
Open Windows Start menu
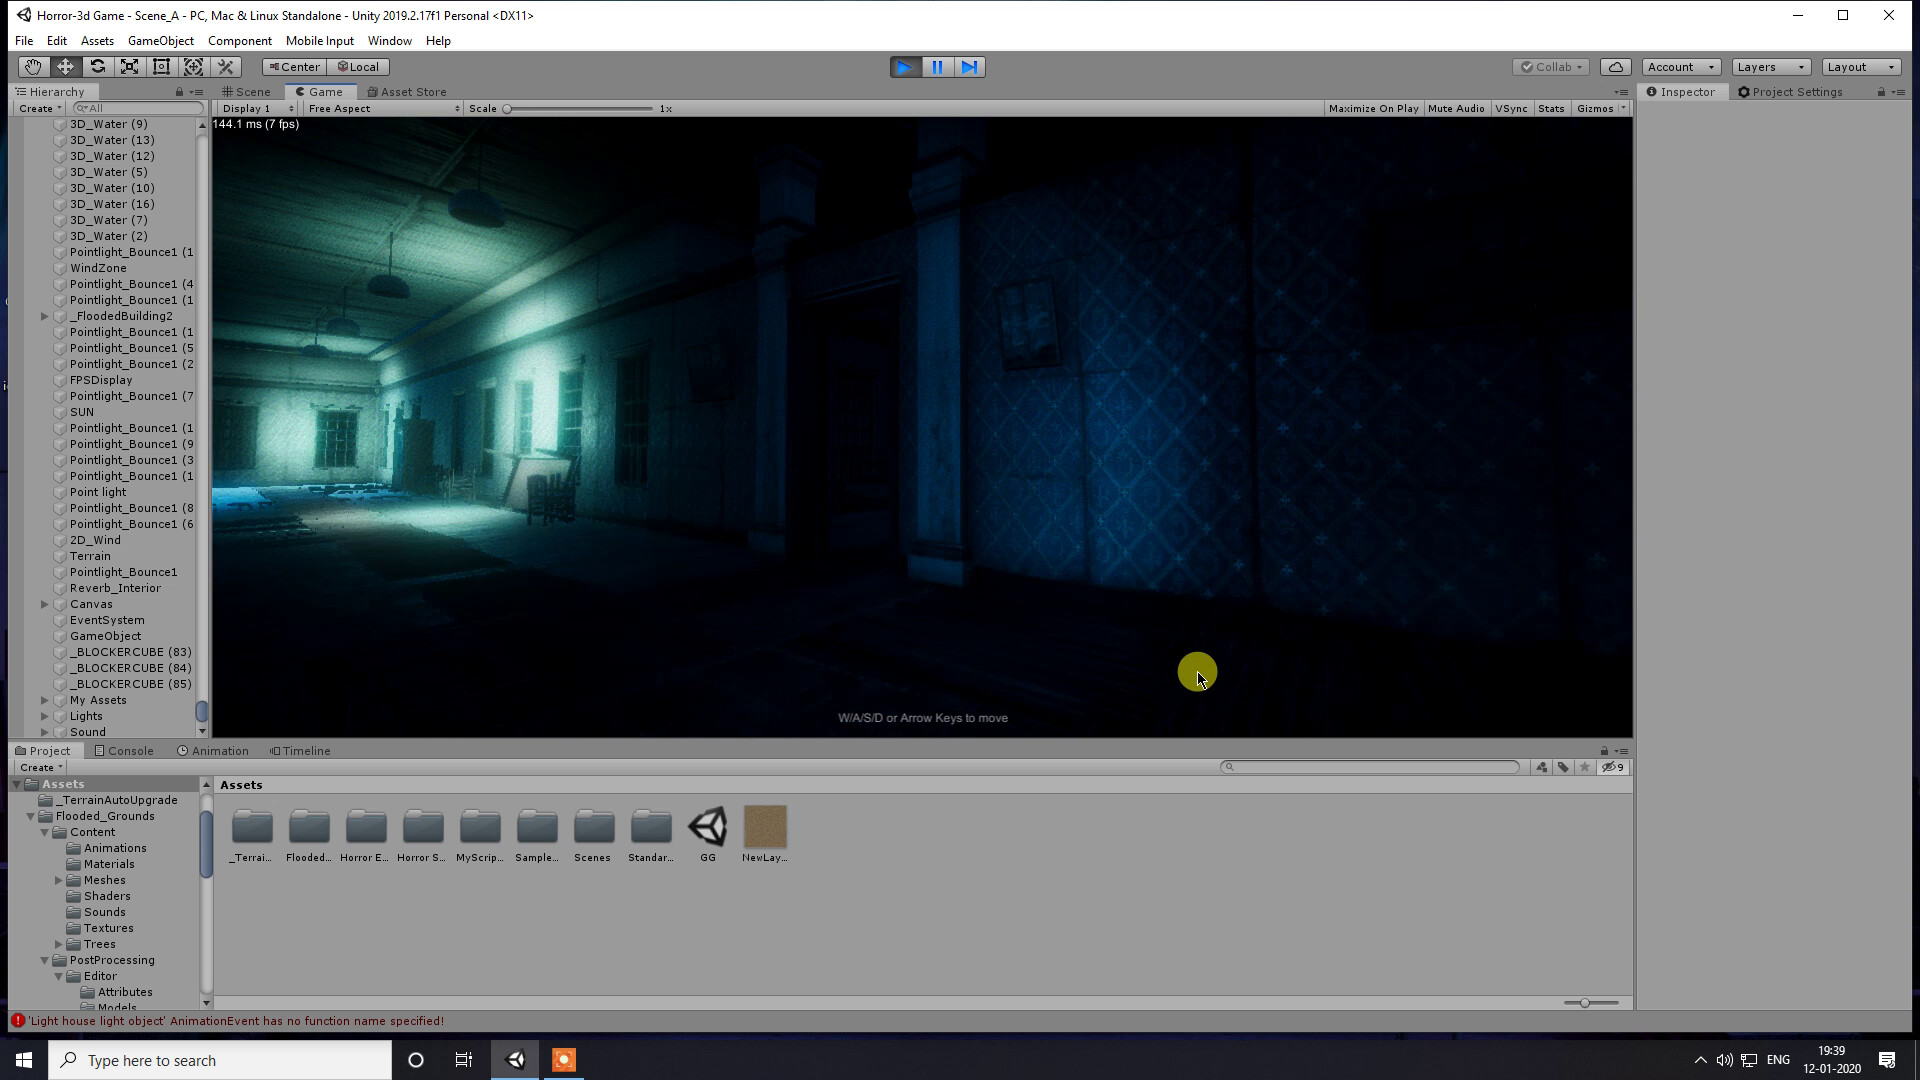[x=24, y=1060]
